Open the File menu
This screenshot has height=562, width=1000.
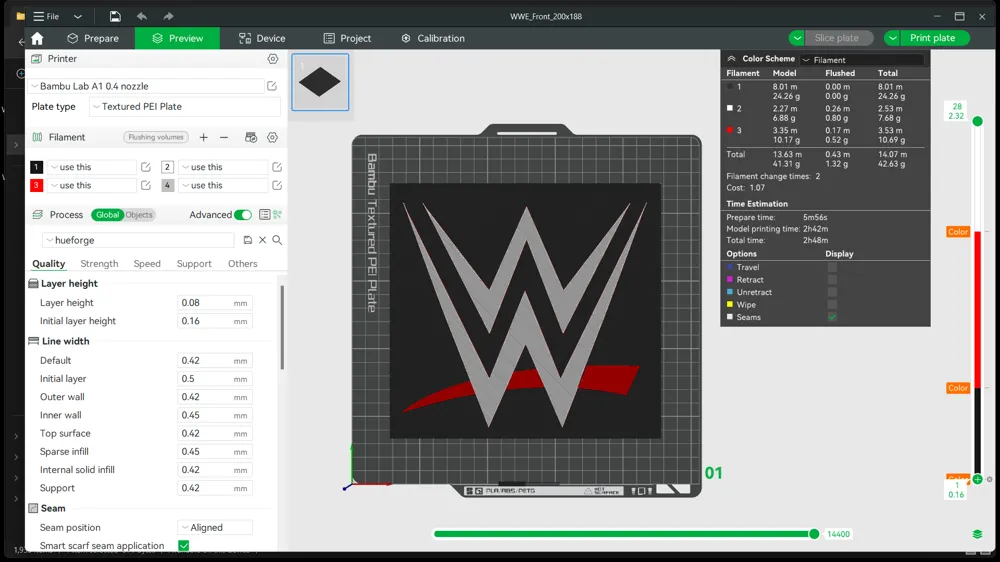click(x=47, y=16)
